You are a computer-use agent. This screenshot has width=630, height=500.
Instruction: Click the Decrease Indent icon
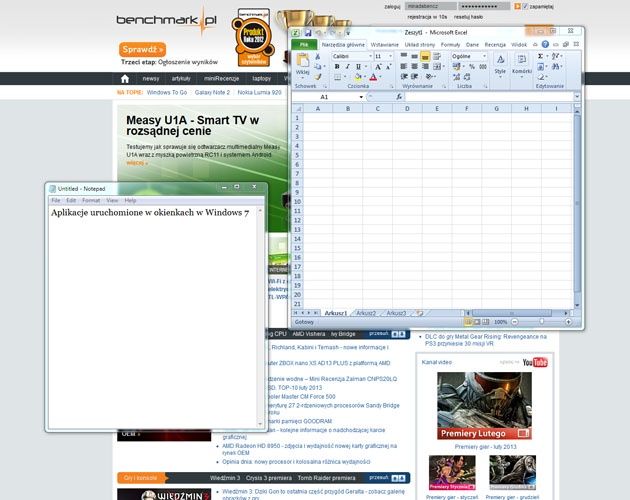pyautogui.click(x=404, y=76)
